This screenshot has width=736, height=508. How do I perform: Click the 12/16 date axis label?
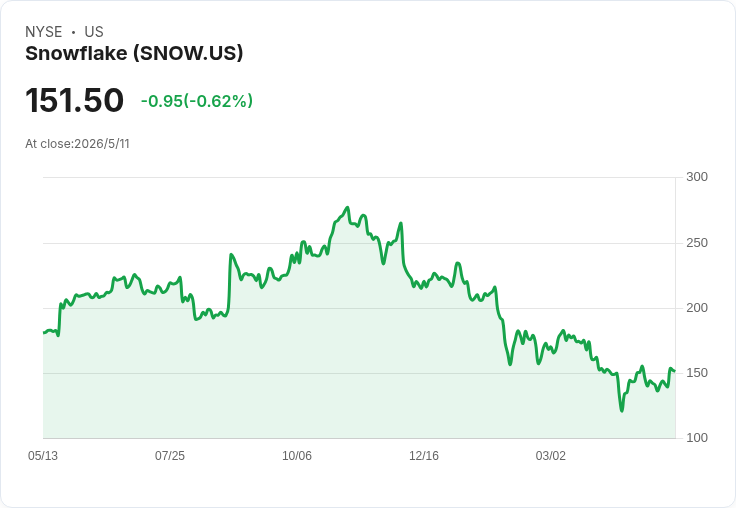pyautogui.click(x=424, y=456)
